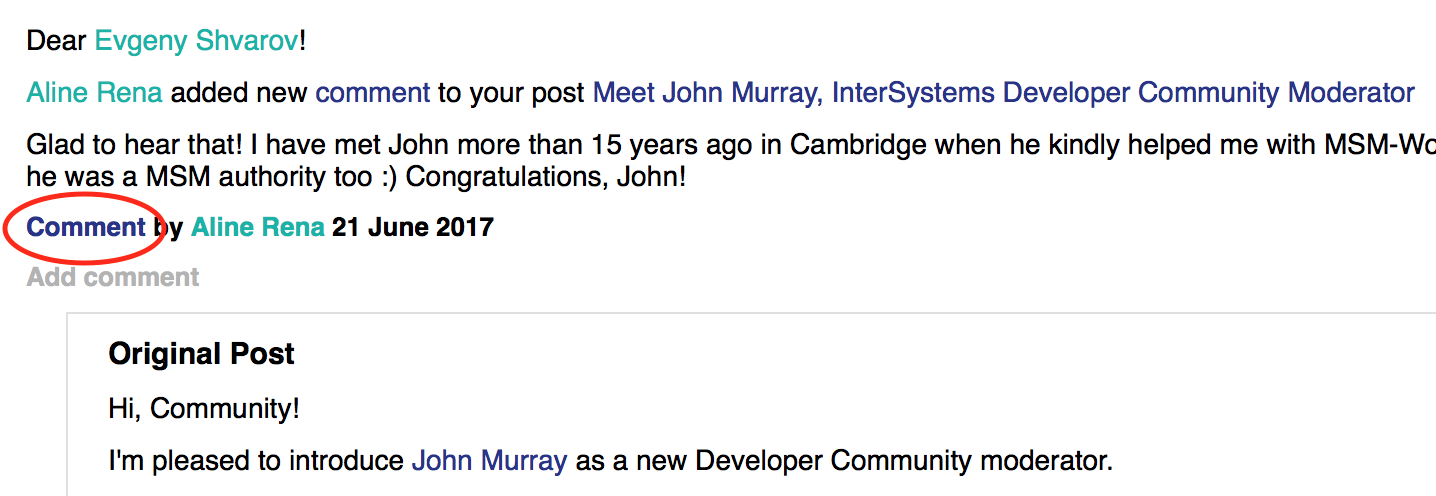This screenshot has width=1436, height=496.
Task: Open Aline Rena's profile in the notification line
Action: click(x=94, y=93)
